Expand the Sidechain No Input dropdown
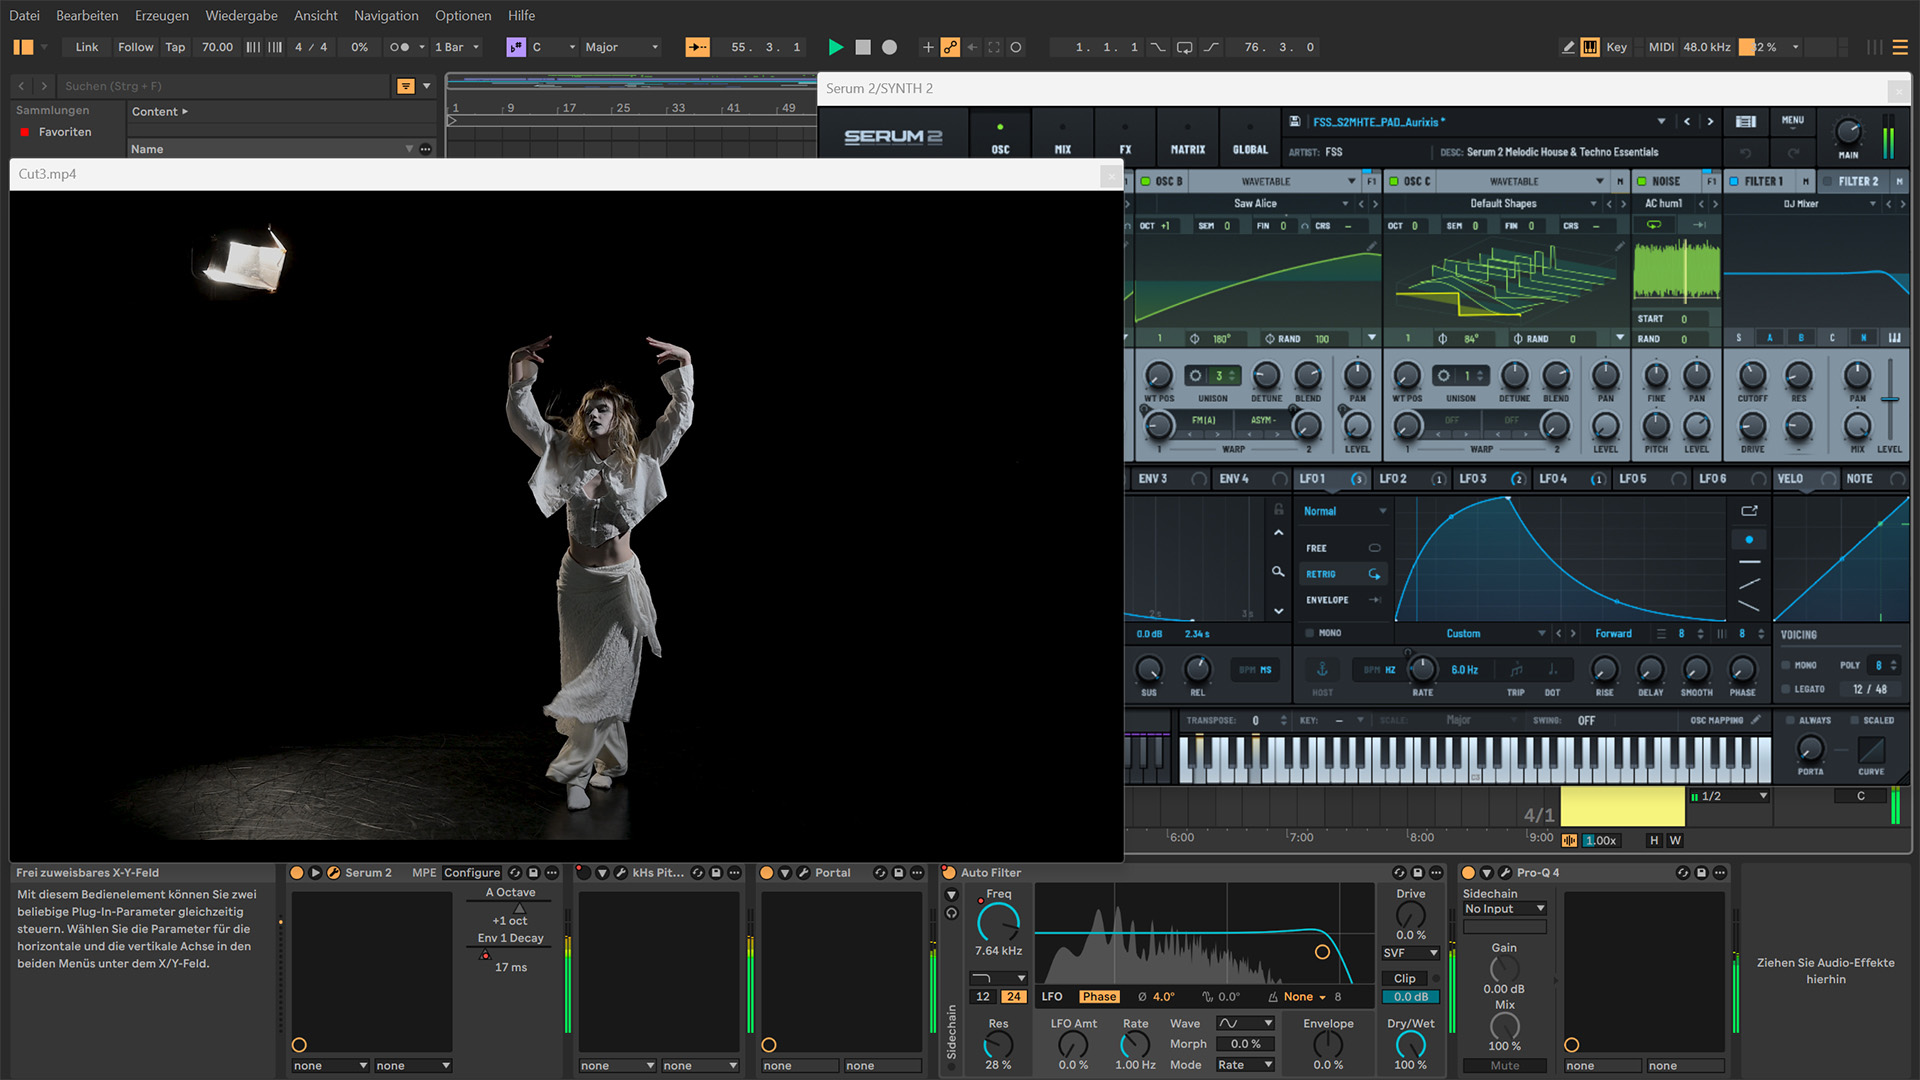The image size is (1920, 1080). pyautogui.click(x=1504, y=909)
